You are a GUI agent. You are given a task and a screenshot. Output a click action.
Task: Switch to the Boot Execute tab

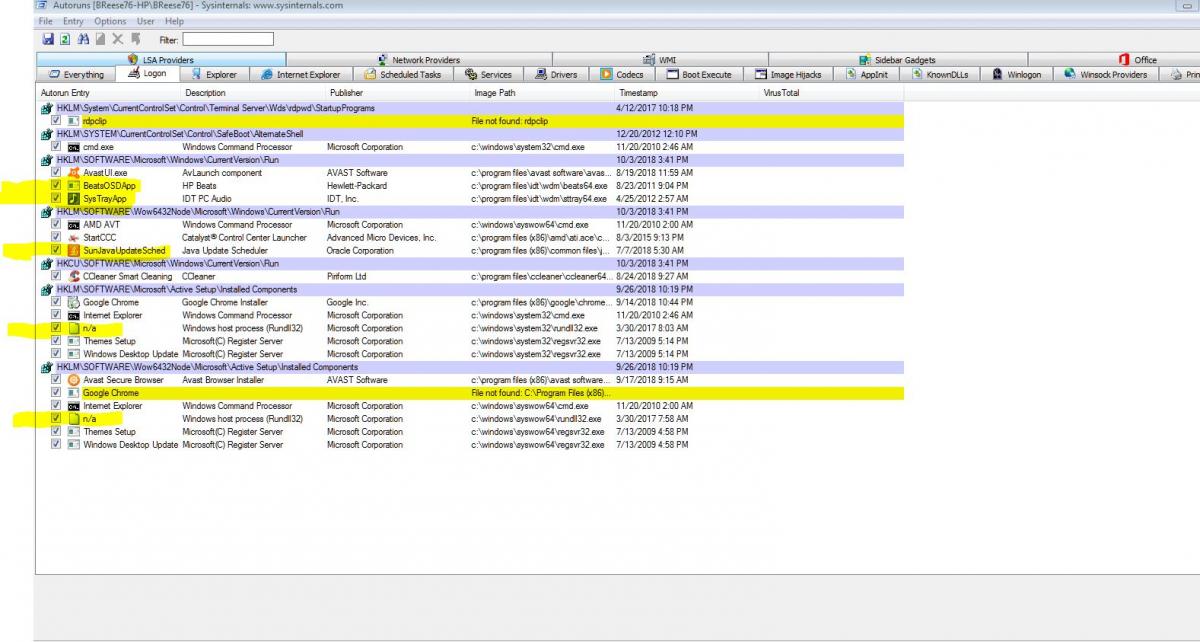(699, 75)
